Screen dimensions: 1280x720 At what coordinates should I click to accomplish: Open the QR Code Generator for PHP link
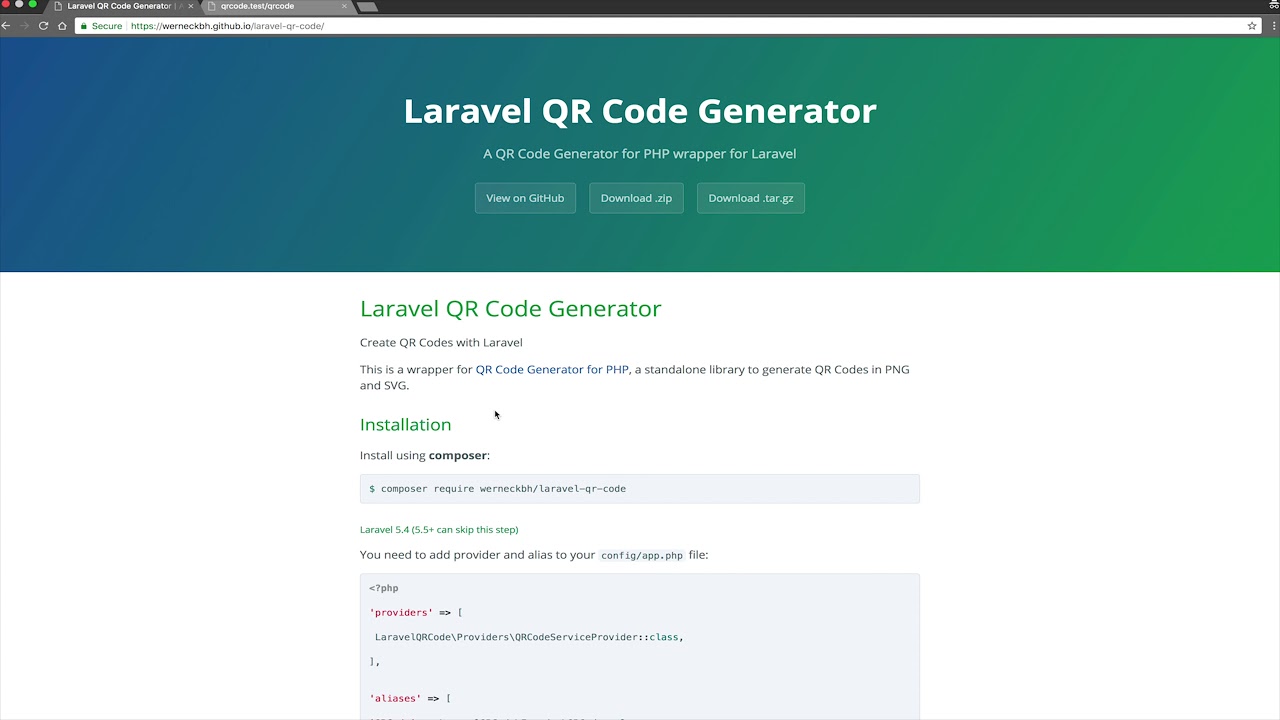(552, 369)
